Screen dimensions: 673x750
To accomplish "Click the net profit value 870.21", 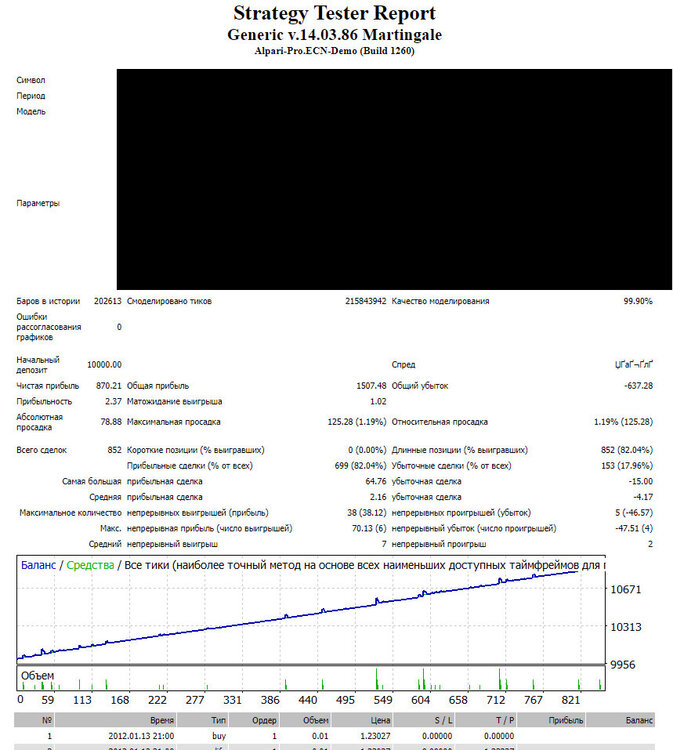I will pyautogui.click(x=109, y=386).
